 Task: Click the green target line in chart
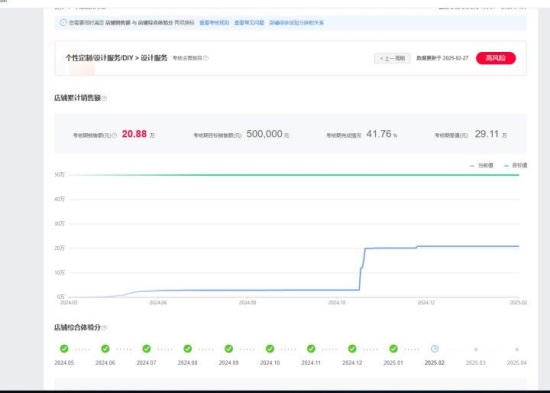pyautogui.click(x=294, y=175)
